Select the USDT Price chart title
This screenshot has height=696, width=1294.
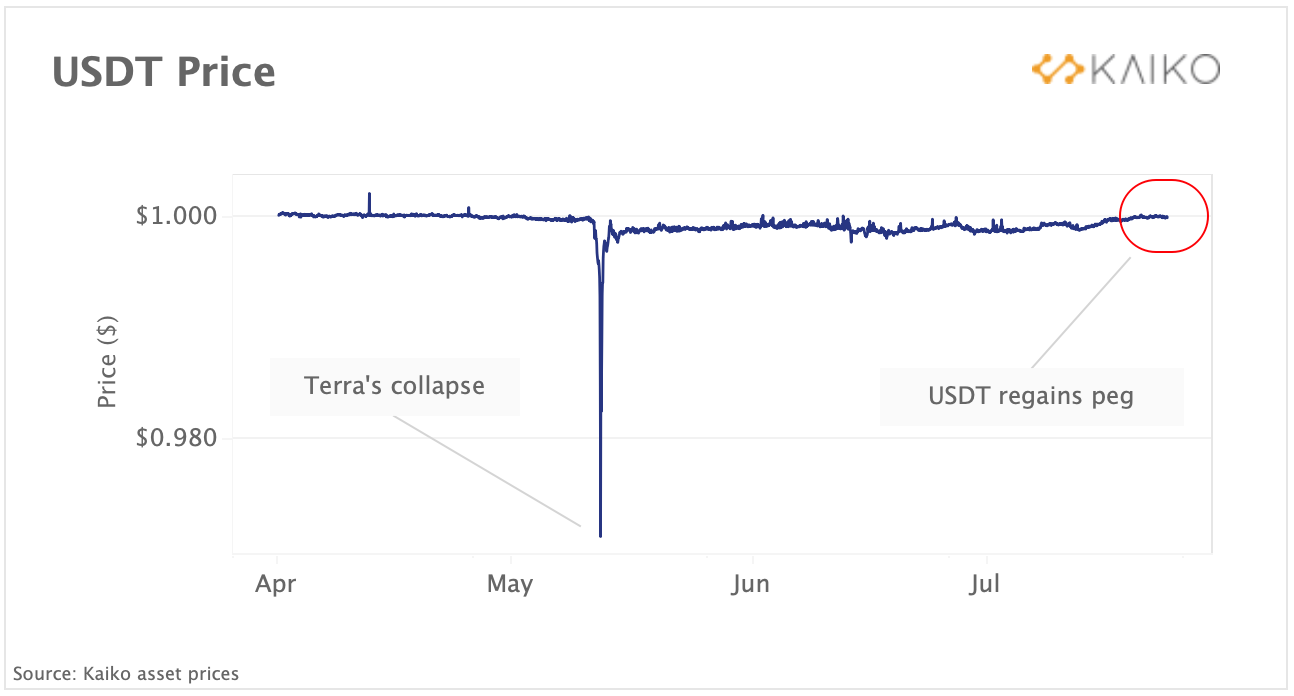(164, 72)
